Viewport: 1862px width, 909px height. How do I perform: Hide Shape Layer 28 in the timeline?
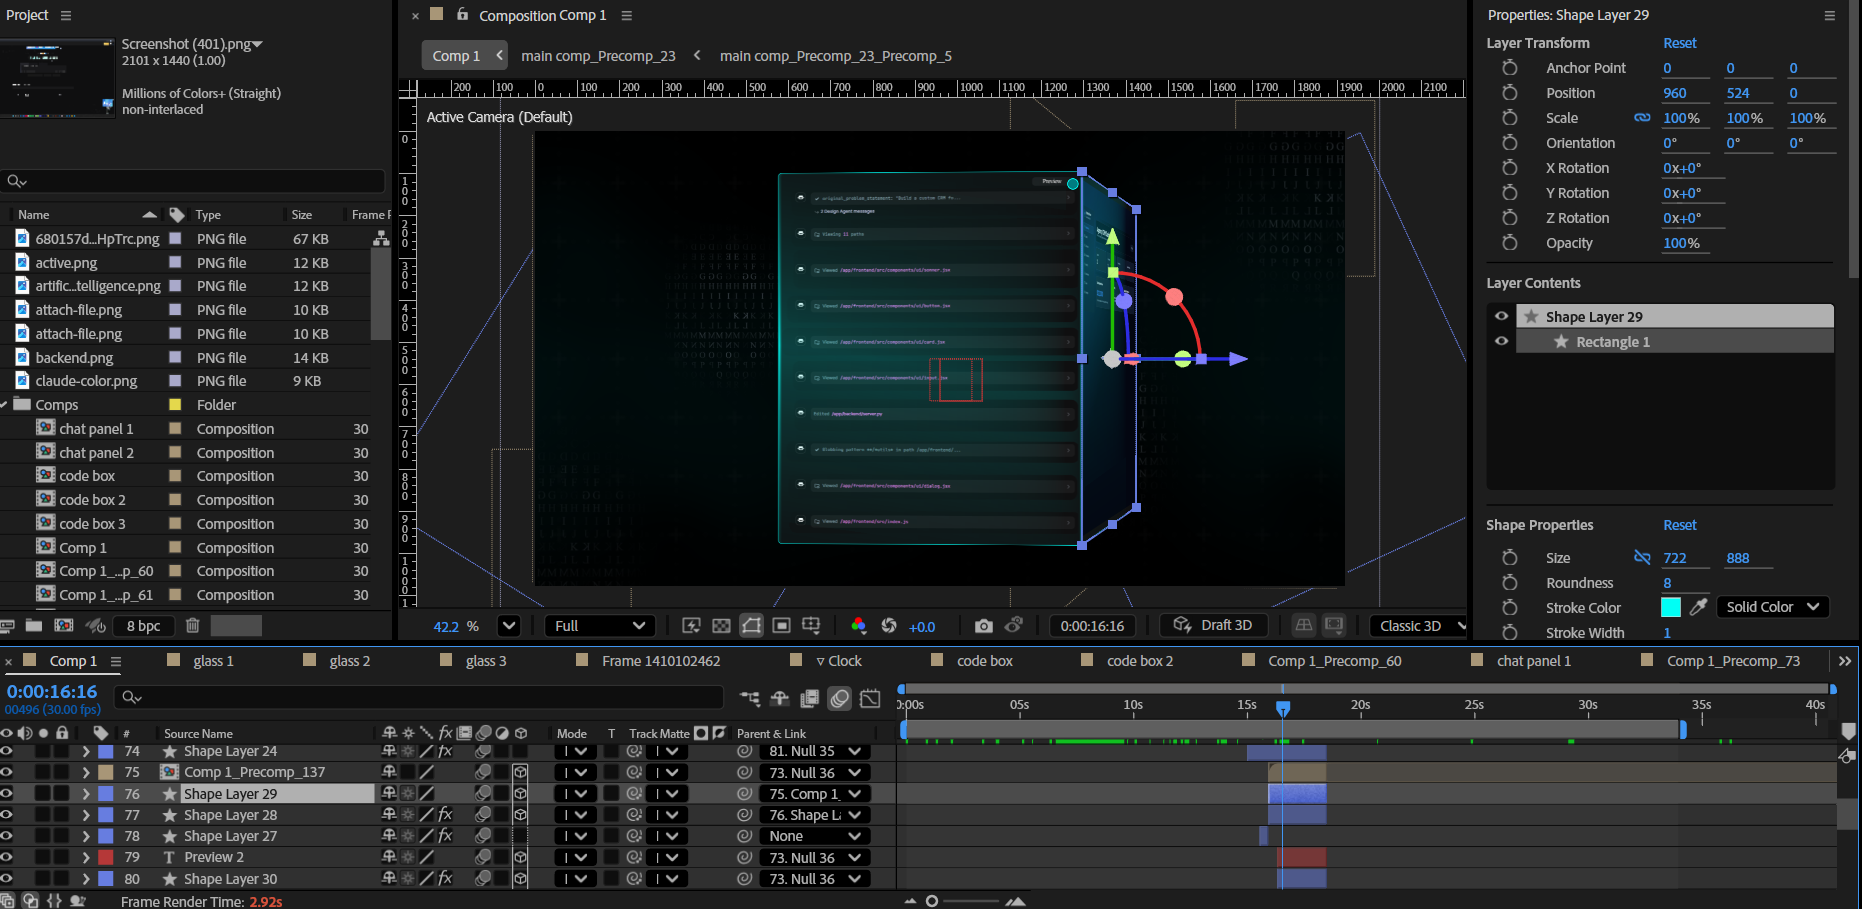[7, 815]
